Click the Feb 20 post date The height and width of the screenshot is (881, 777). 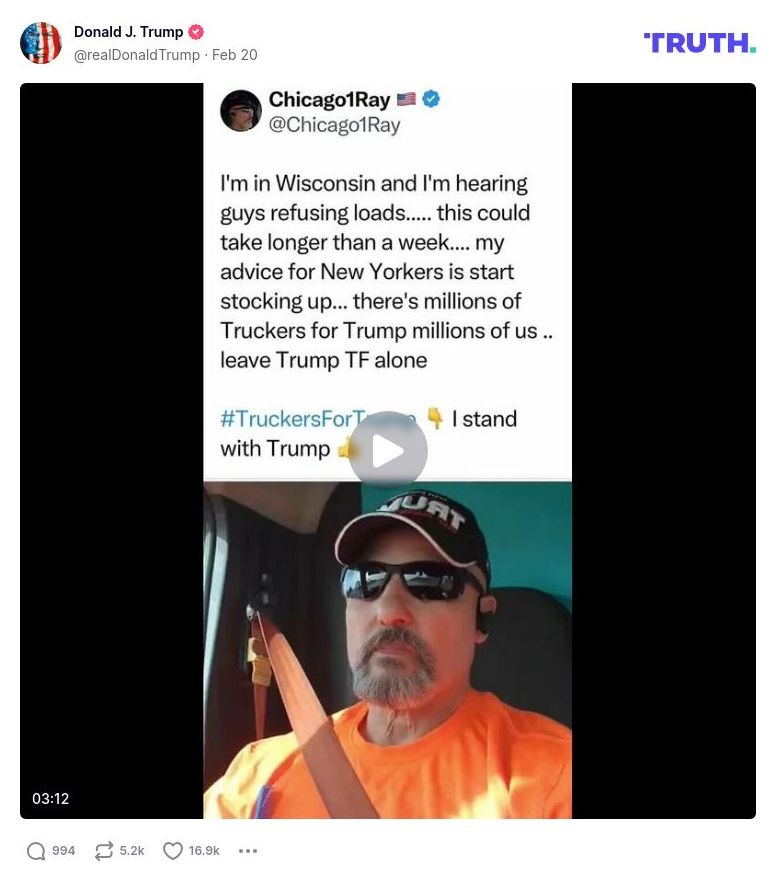tap(234, 55)
